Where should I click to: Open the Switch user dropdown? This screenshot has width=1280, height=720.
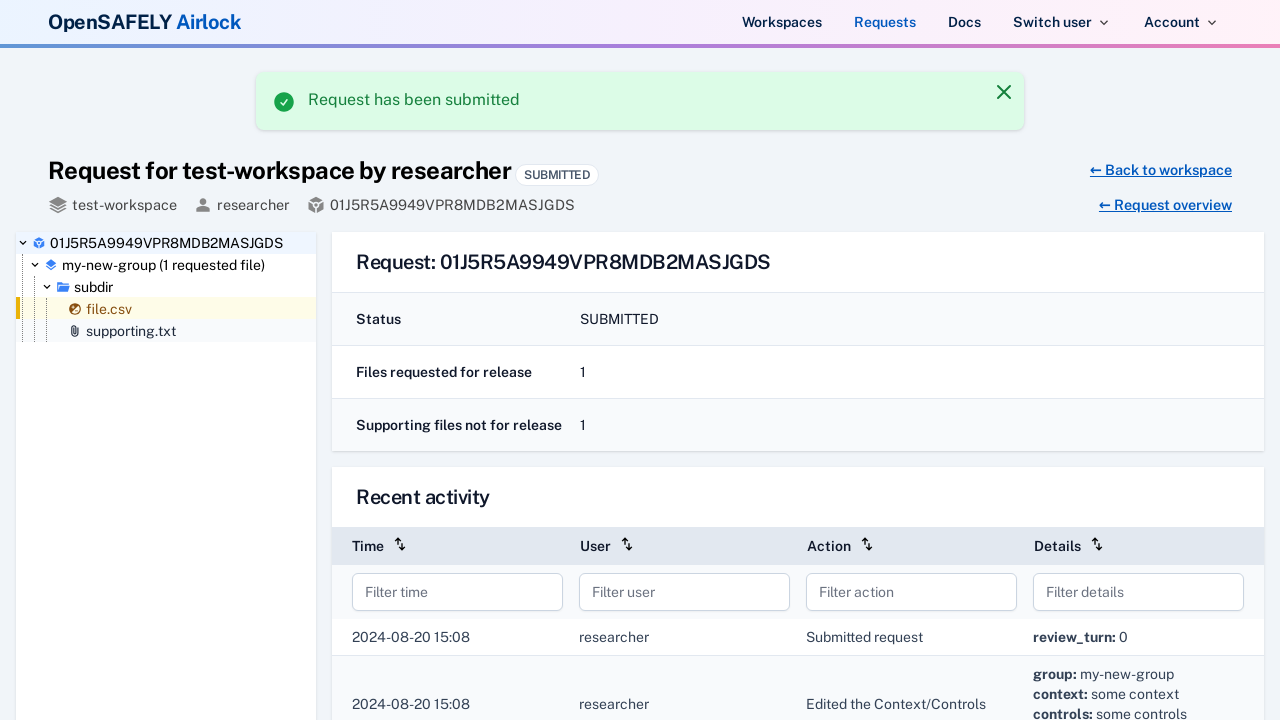click(x=1061, y=22)
